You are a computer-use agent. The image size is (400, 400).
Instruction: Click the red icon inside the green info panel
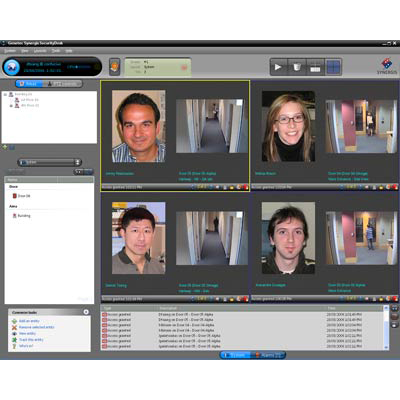click(184, 67)
